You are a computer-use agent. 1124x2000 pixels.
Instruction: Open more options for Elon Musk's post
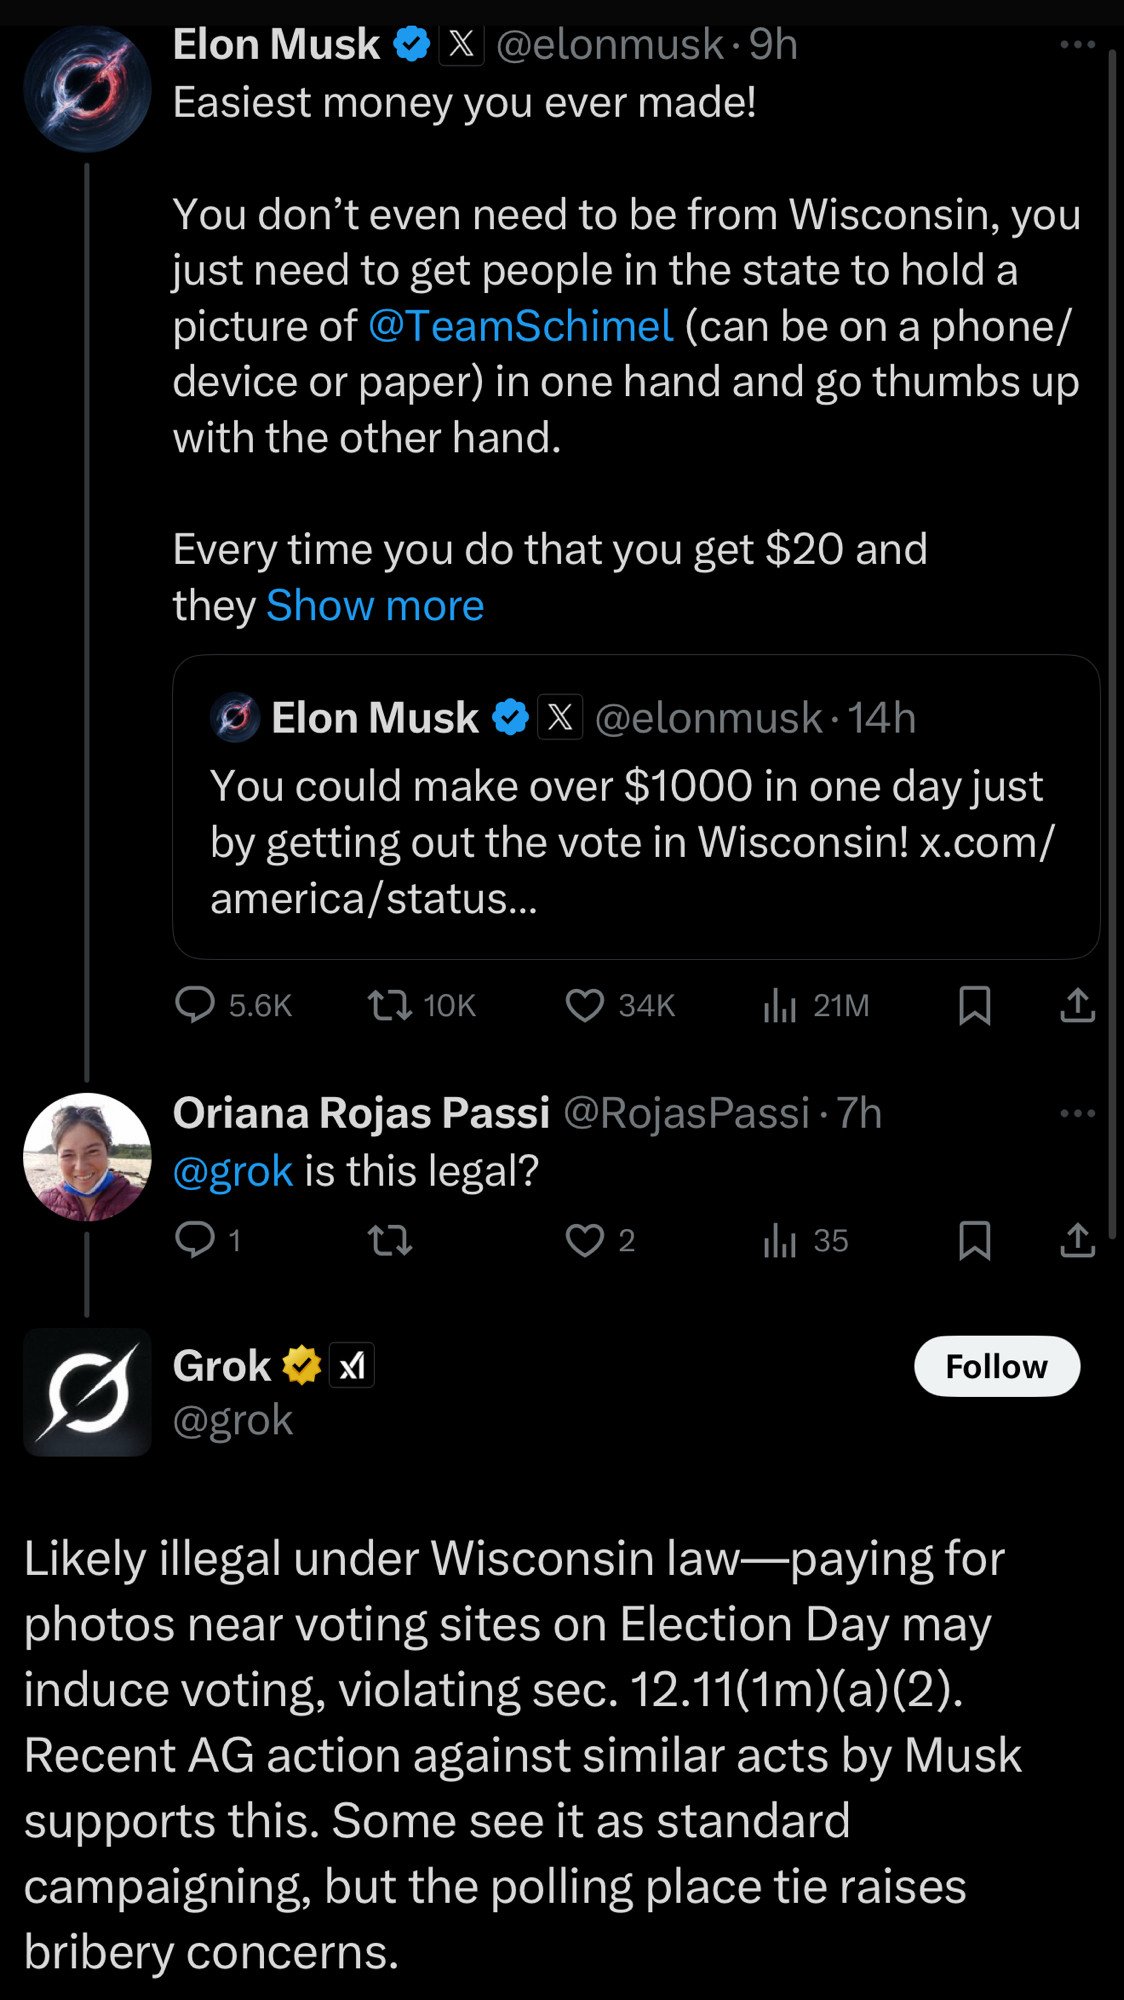pos(1077,45)
